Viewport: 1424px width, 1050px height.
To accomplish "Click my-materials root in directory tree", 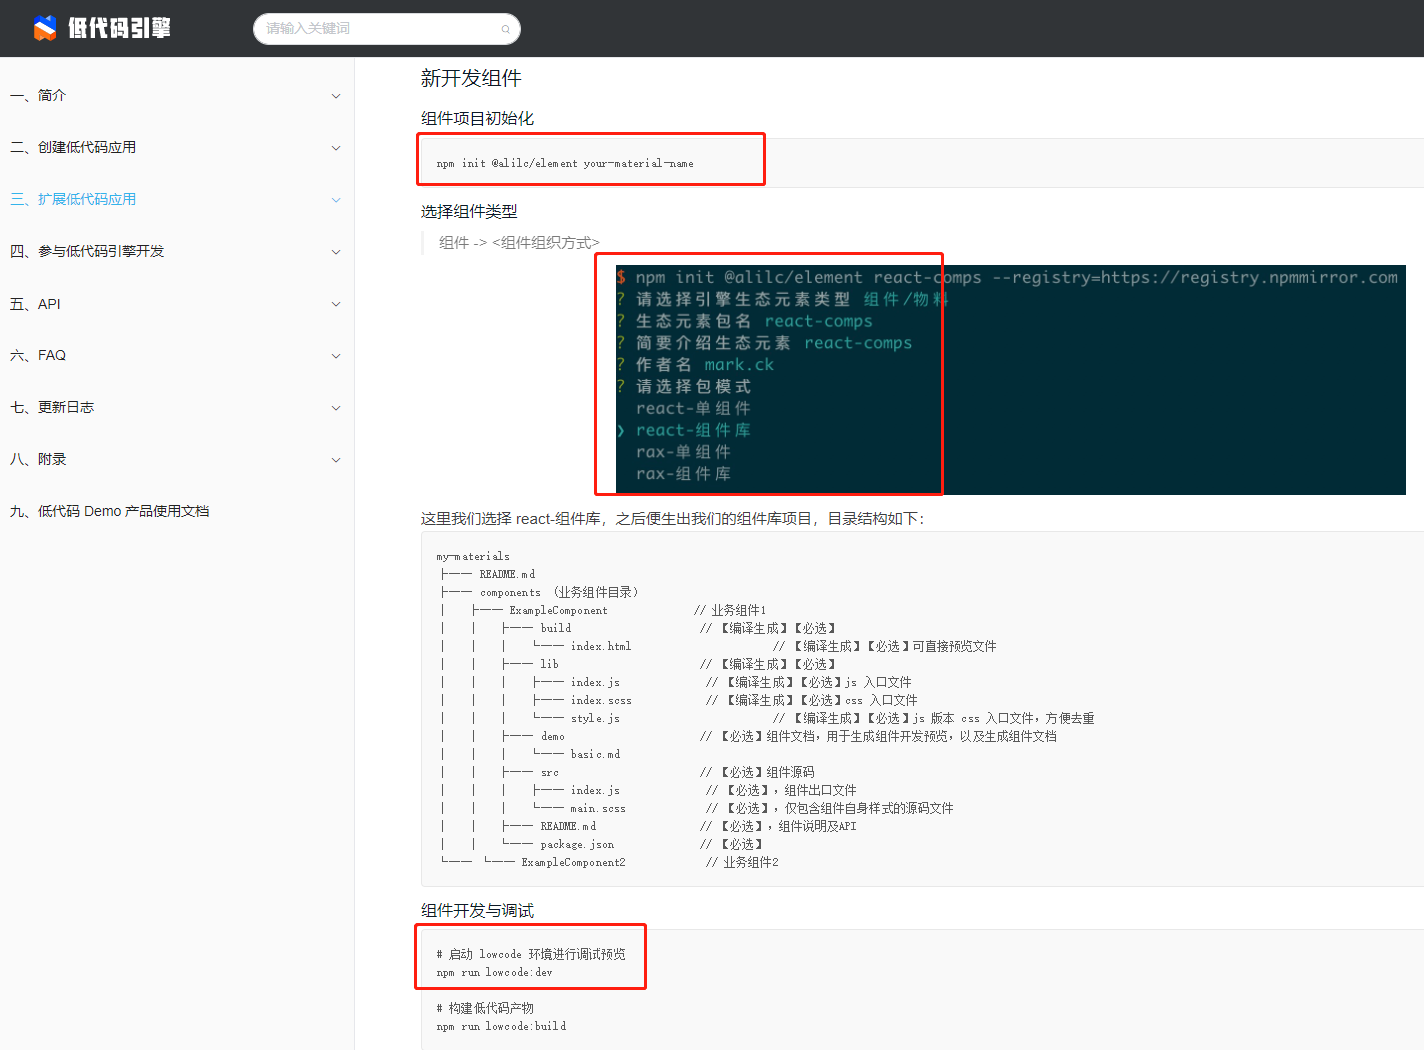I will pos(473,556).
